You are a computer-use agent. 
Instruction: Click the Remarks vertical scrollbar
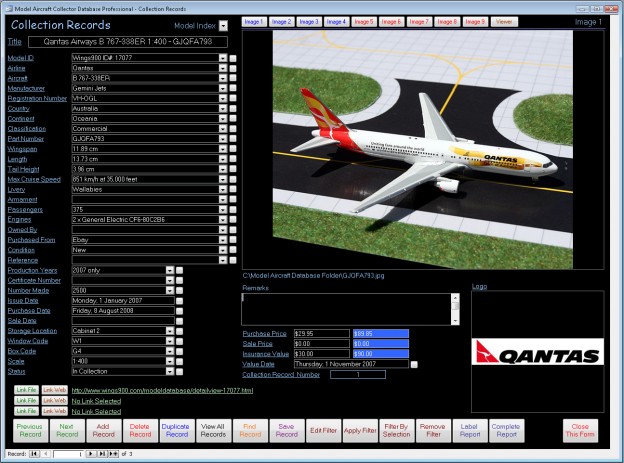click(x=455, y=309)
